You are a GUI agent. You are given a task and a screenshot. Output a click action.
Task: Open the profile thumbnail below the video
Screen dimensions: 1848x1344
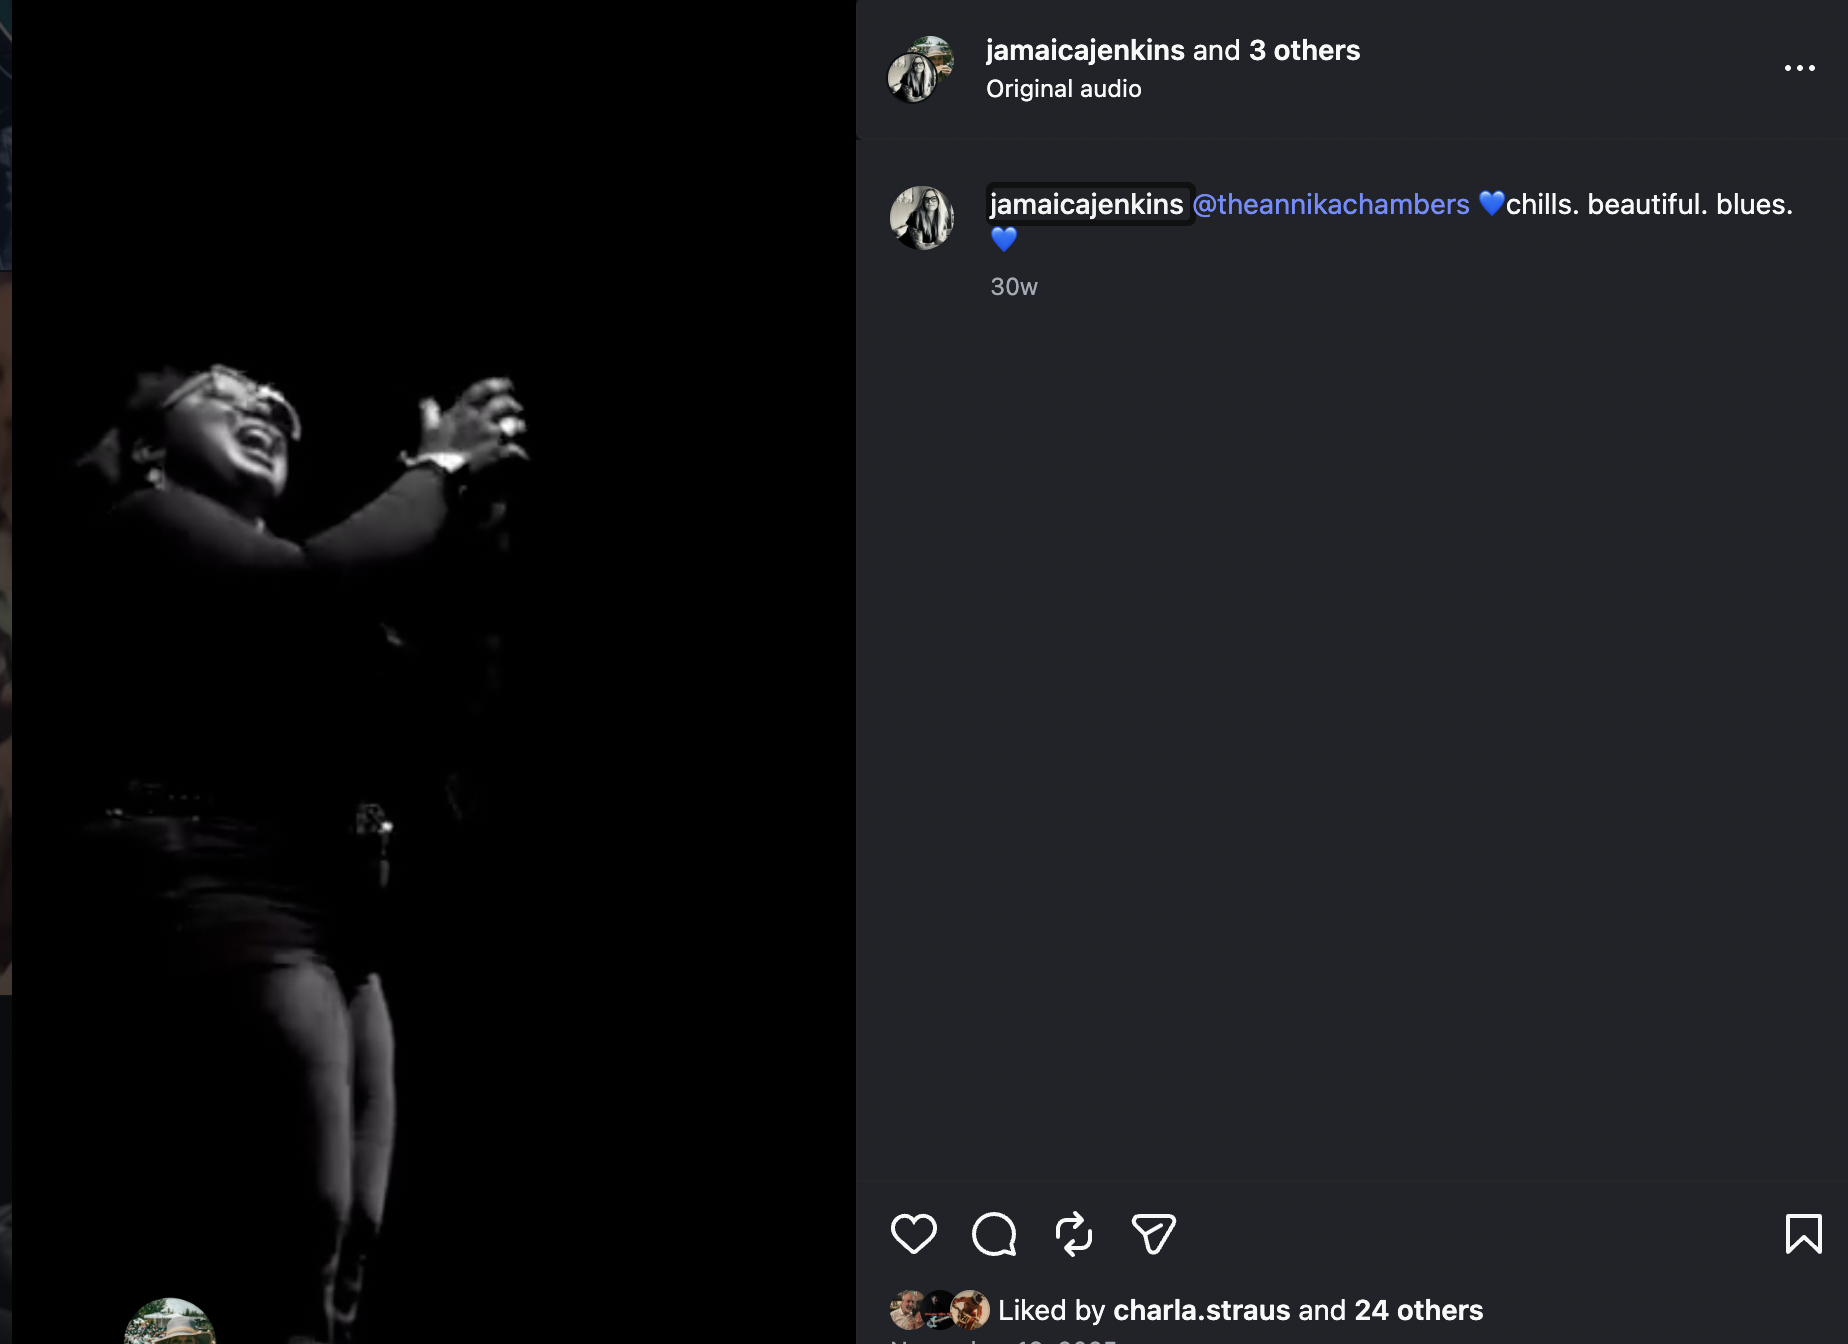[x=169, y=1321]
